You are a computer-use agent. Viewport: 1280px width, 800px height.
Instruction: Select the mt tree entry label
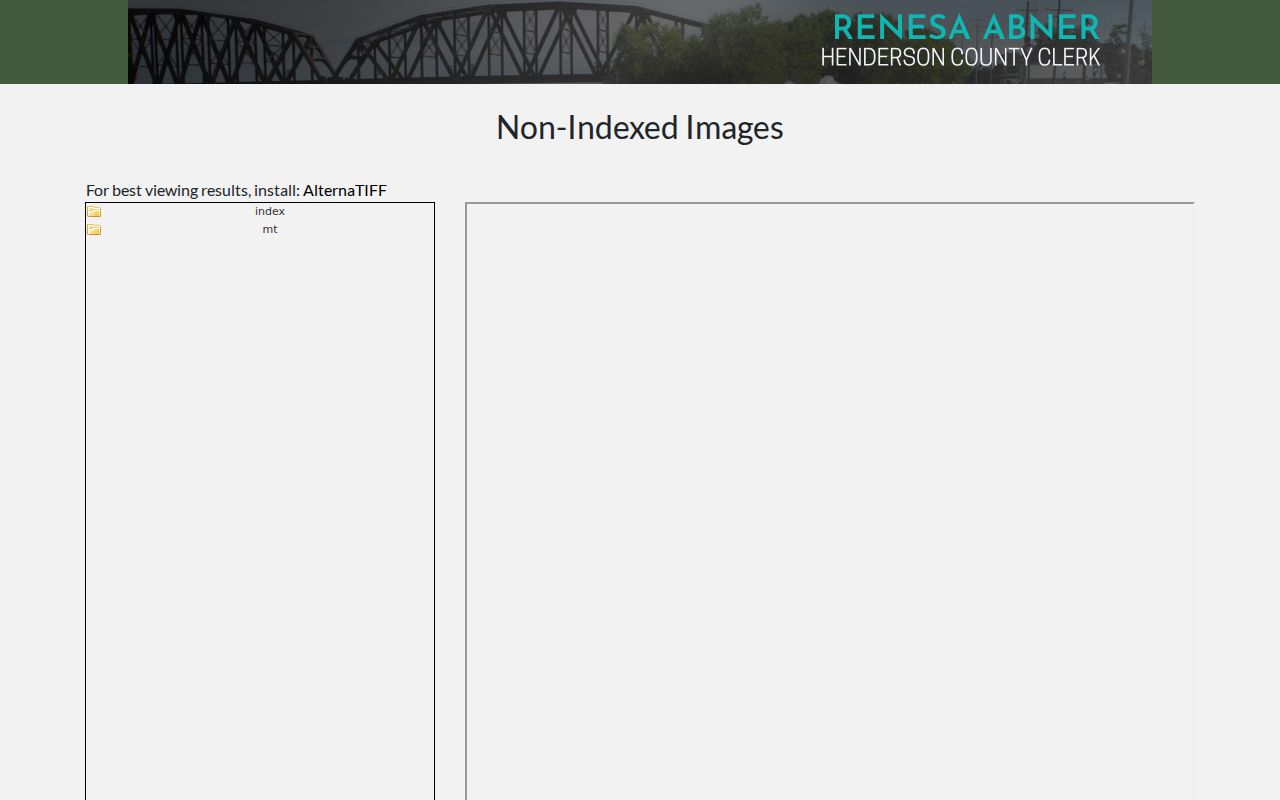click(x=270, y=229)
